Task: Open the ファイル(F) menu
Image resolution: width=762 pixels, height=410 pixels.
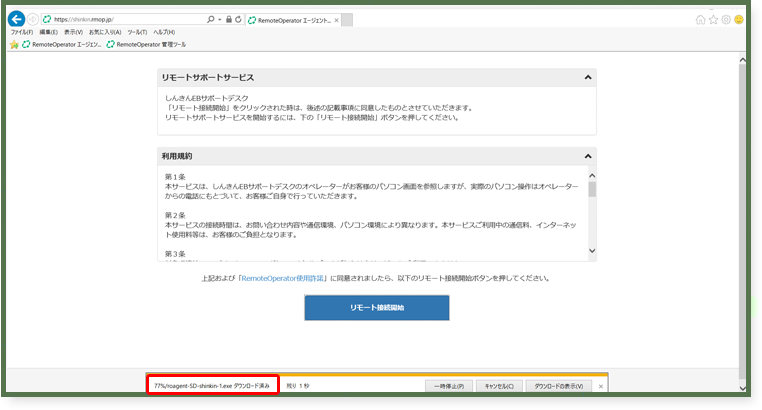Action: (22, 32)
